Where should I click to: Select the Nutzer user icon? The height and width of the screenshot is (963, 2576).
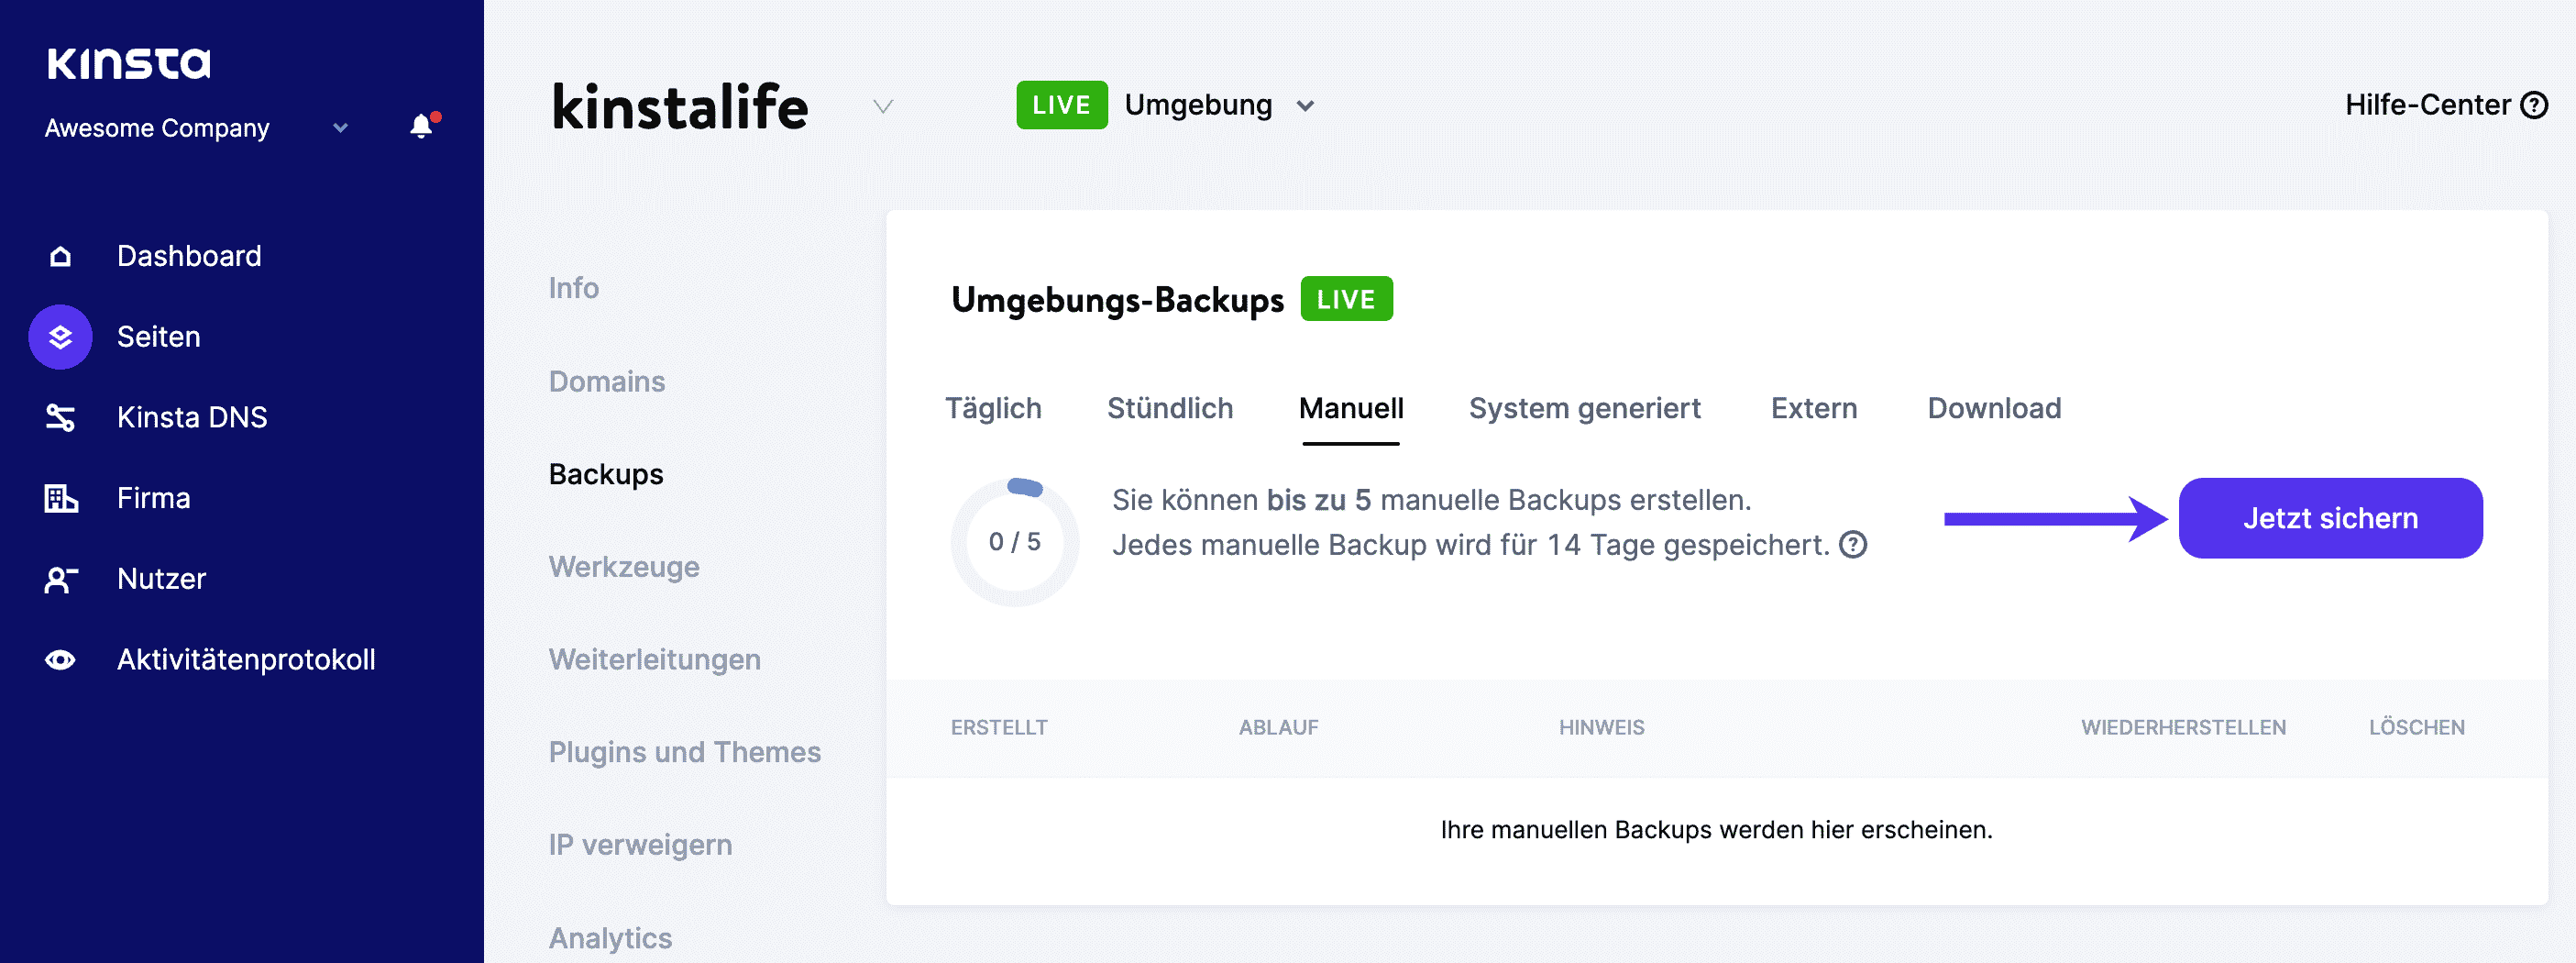(x=59, y=578)
